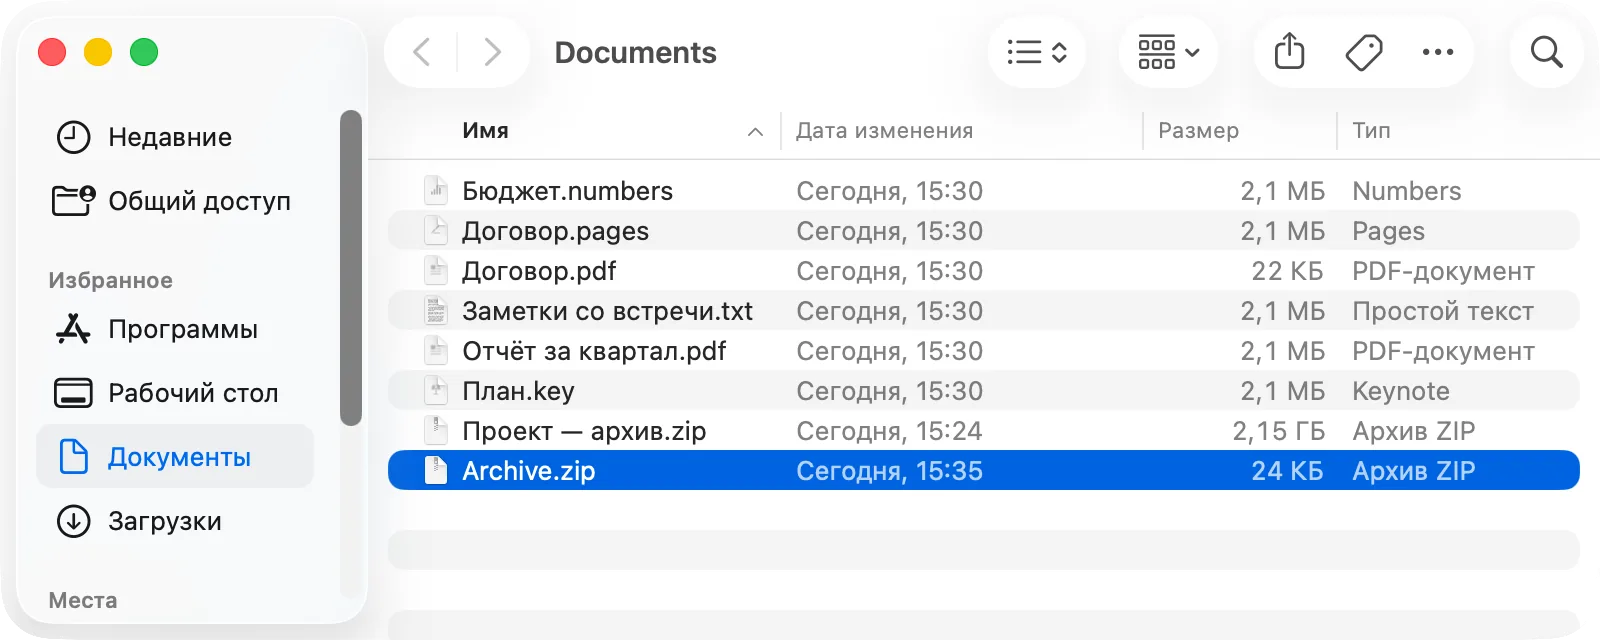Click the Сегодня, 15:24 date cell
The image size is (1600, 640).
[889, 431]
